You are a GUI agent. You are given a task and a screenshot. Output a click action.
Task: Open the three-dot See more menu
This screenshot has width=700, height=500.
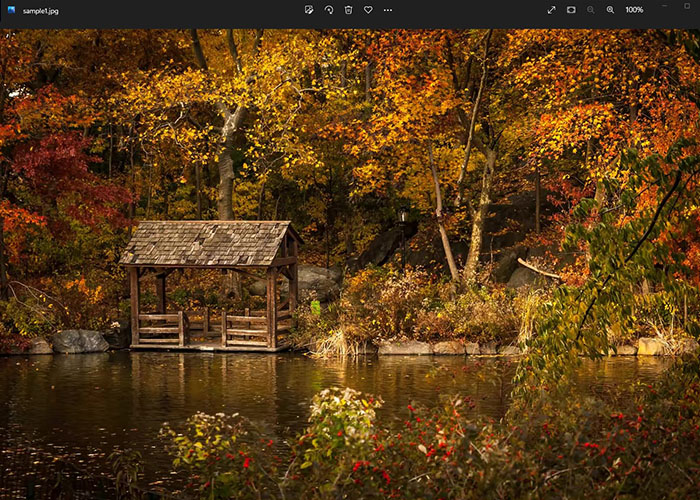[388, 10]
